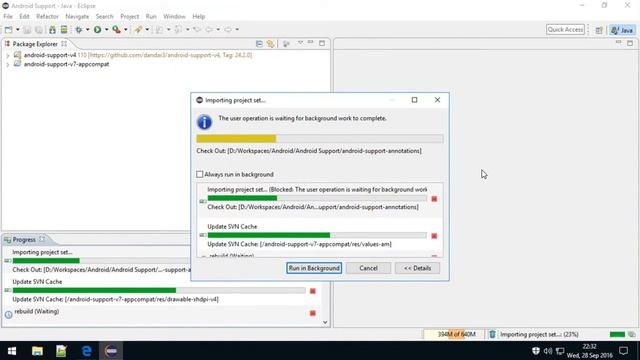Image resolution: width=640 pixels, height=360 pixels.
Task: Click the green Run button icon
Action: [97, 29]
